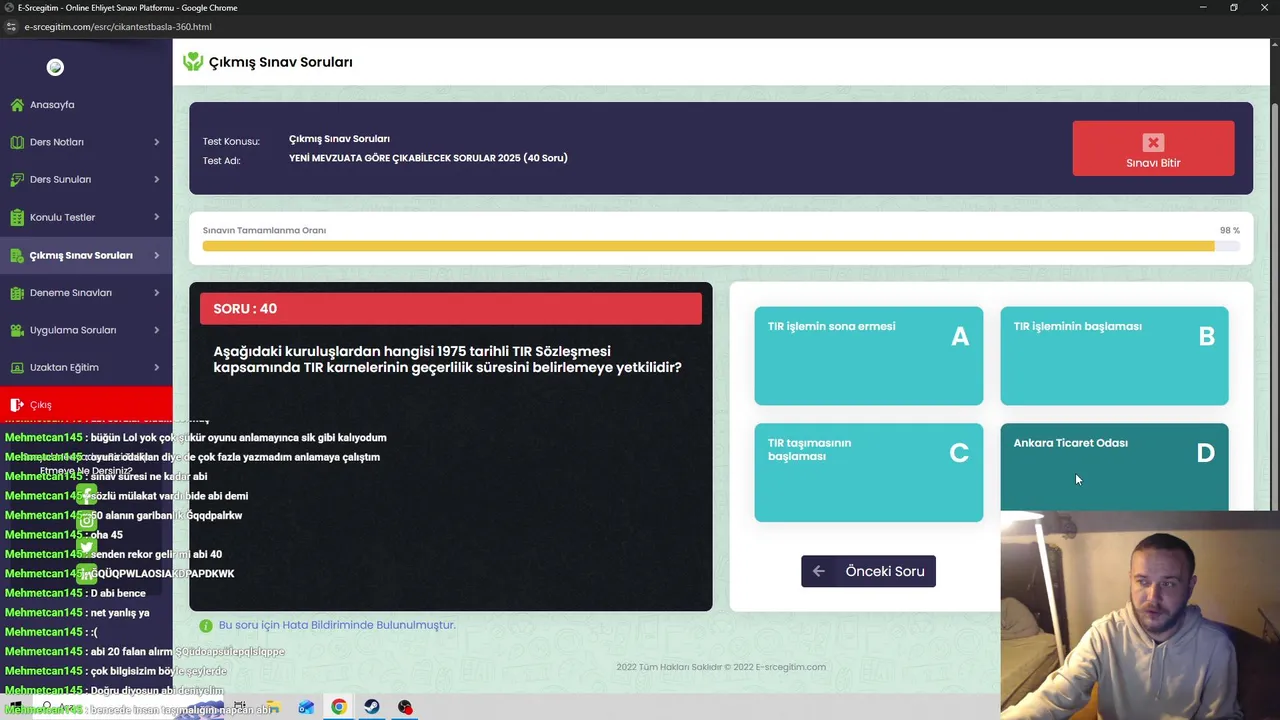
Task: Click the webcam video overlay
Action: pyautogui.click(x=1140, y=615)
